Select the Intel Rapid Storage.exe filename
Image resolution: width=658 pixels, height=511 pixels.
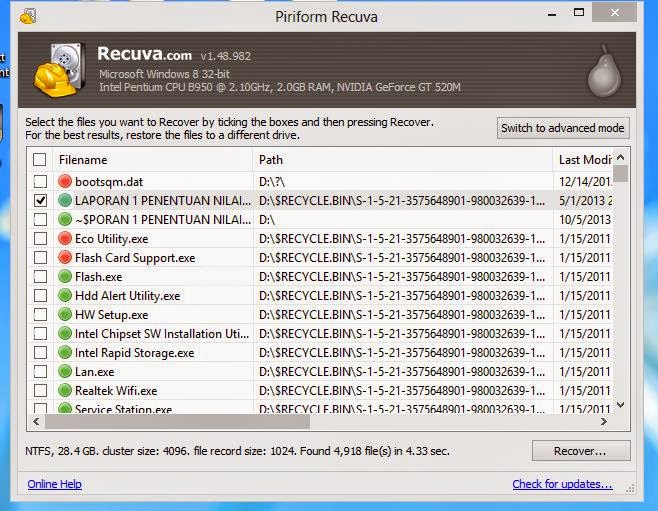(x=134, y=352)
